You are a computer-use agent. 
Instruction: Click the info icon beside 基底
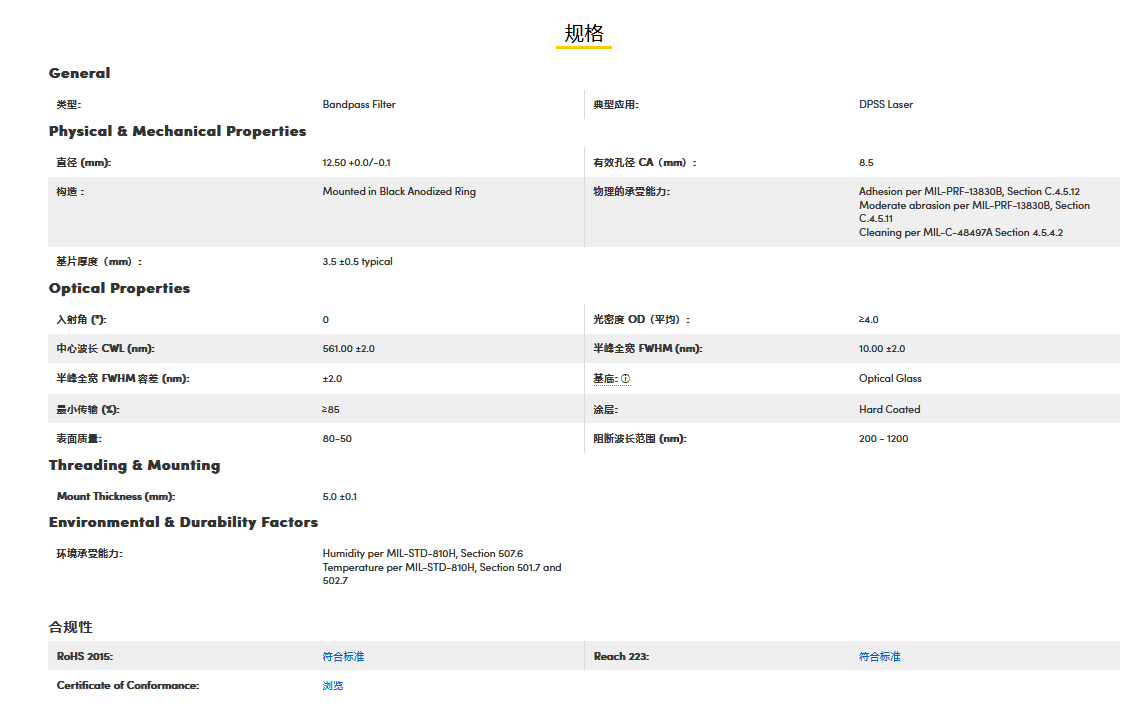tap(626, 379)
